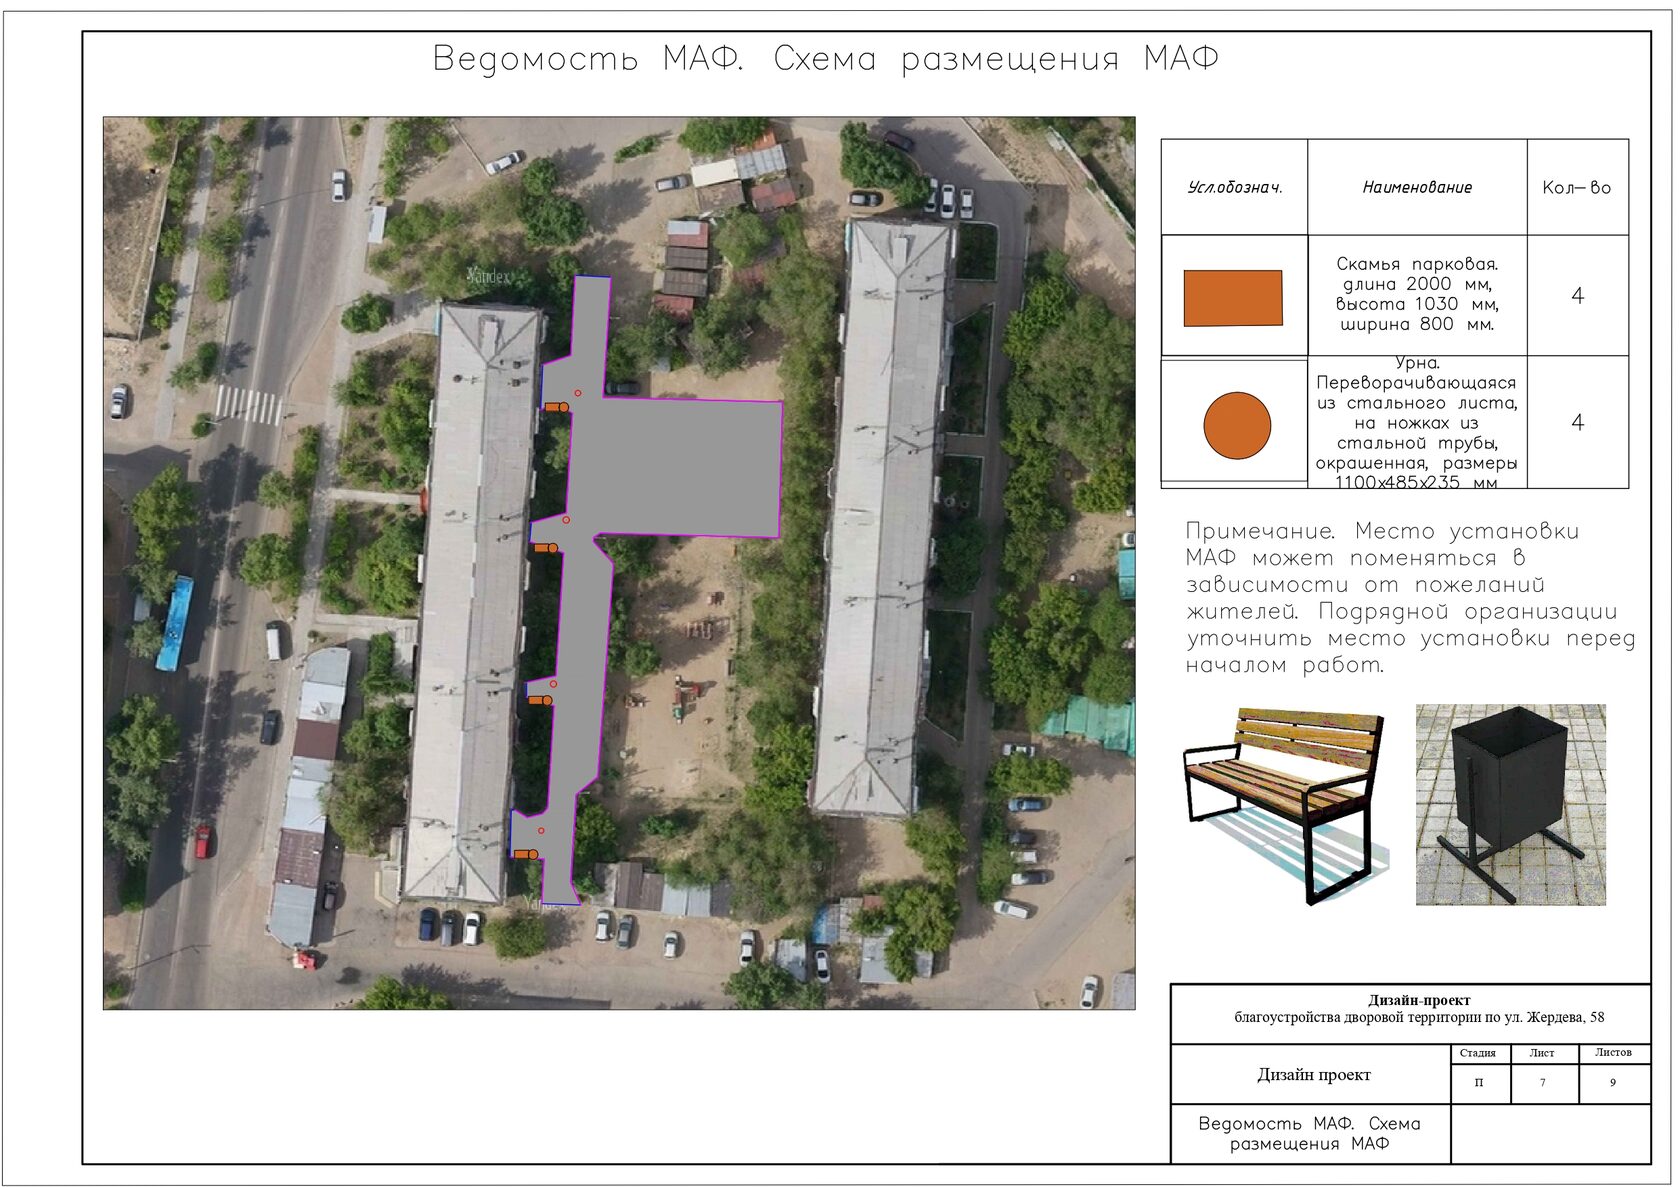
Task: Click the sheet number 7 cell
Action: pos(1543,1083)
